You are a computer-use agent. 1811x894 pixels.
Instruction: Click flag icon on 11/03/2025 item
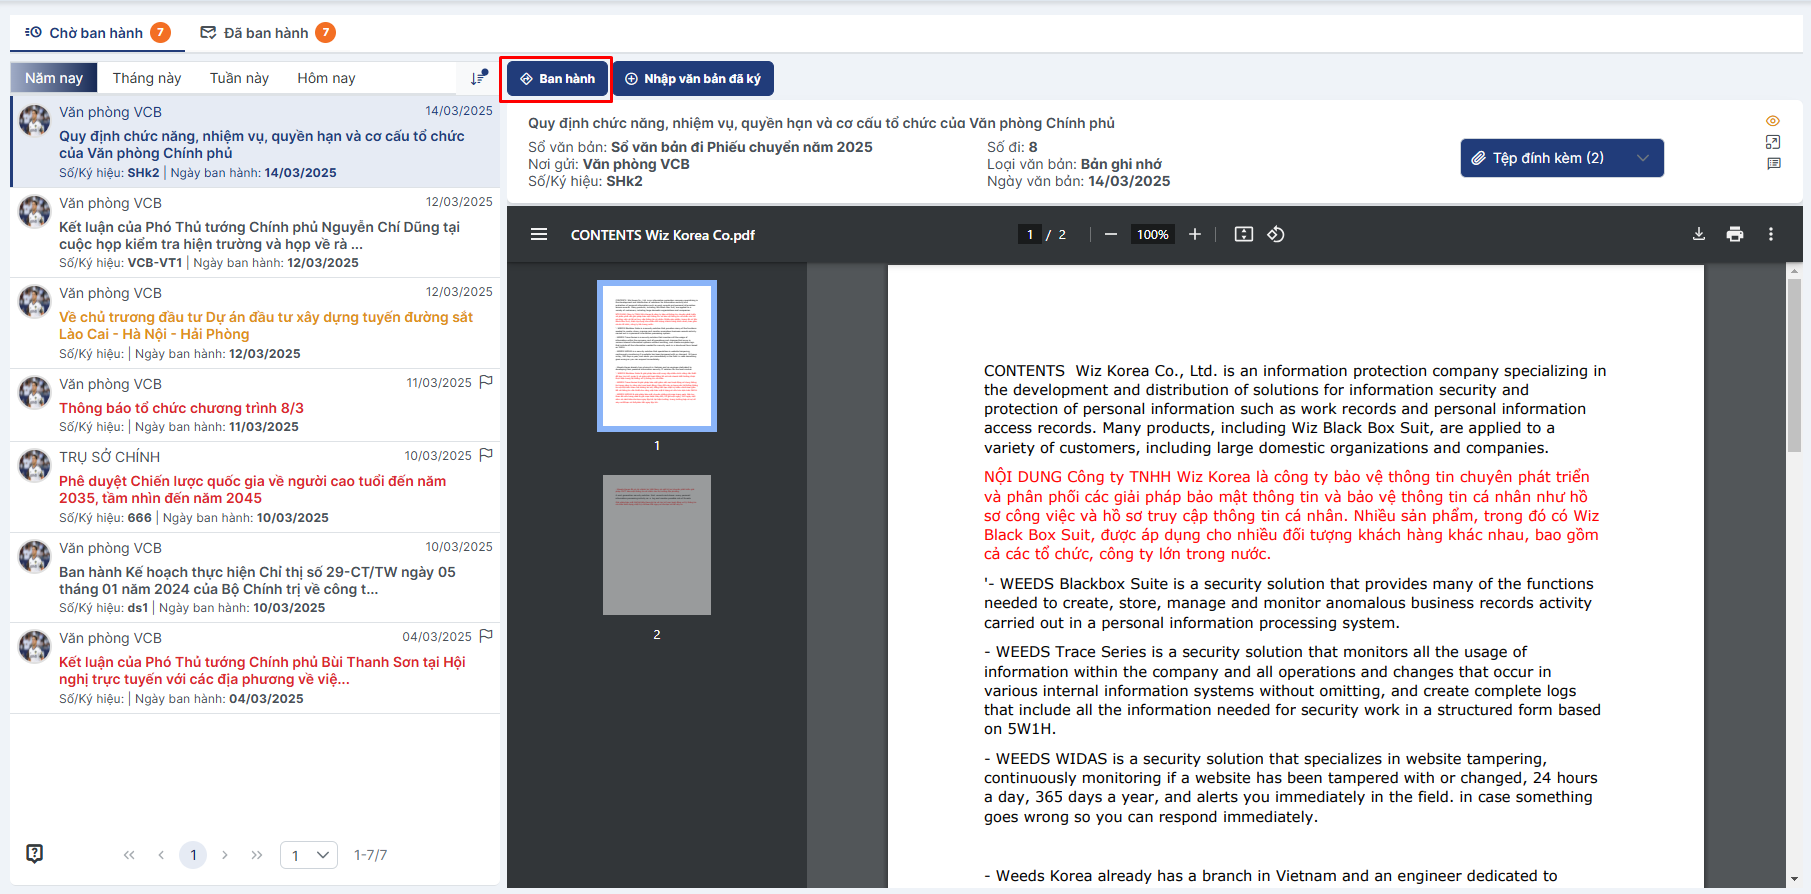[486, 382]
